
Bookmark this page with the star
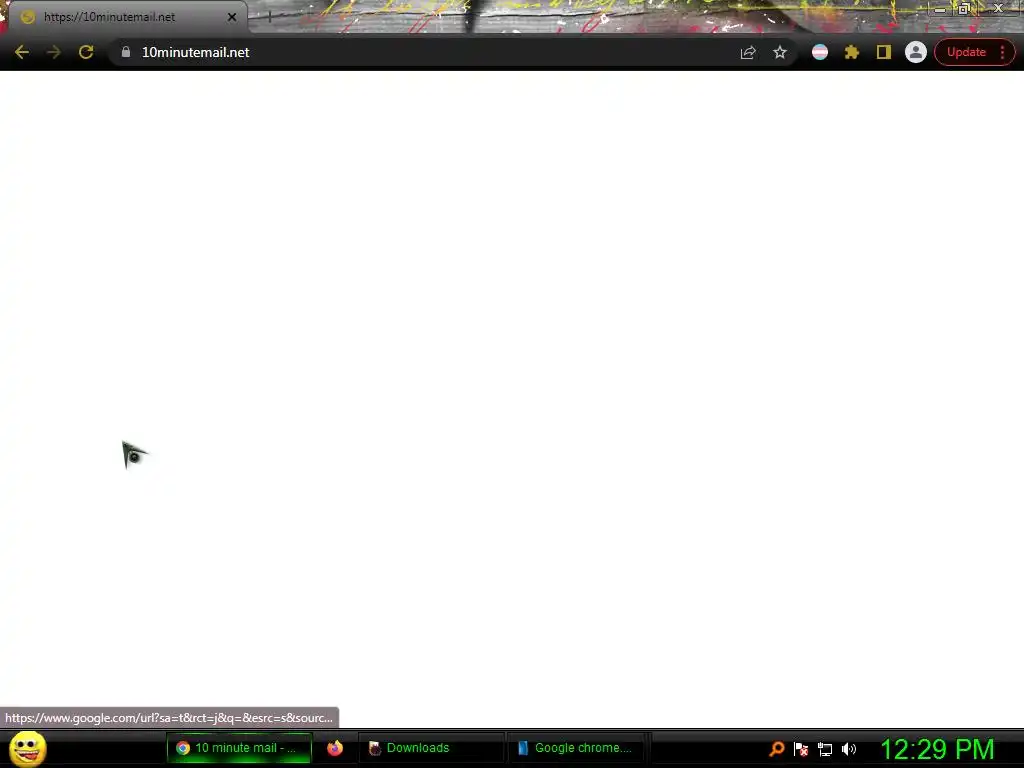pyautogui.click(x=780, y=52)
